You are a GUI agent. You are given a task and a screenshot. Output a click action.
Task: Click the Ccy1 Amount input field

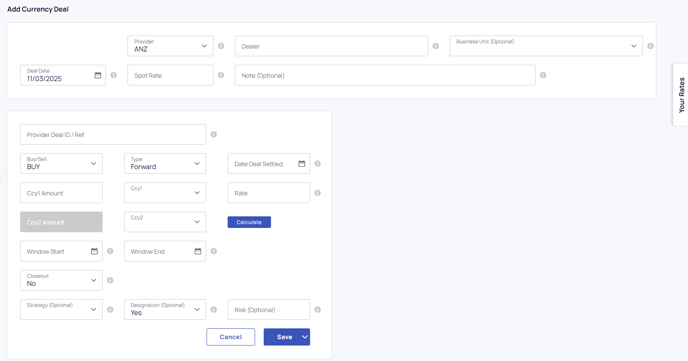tap(61, 193)
